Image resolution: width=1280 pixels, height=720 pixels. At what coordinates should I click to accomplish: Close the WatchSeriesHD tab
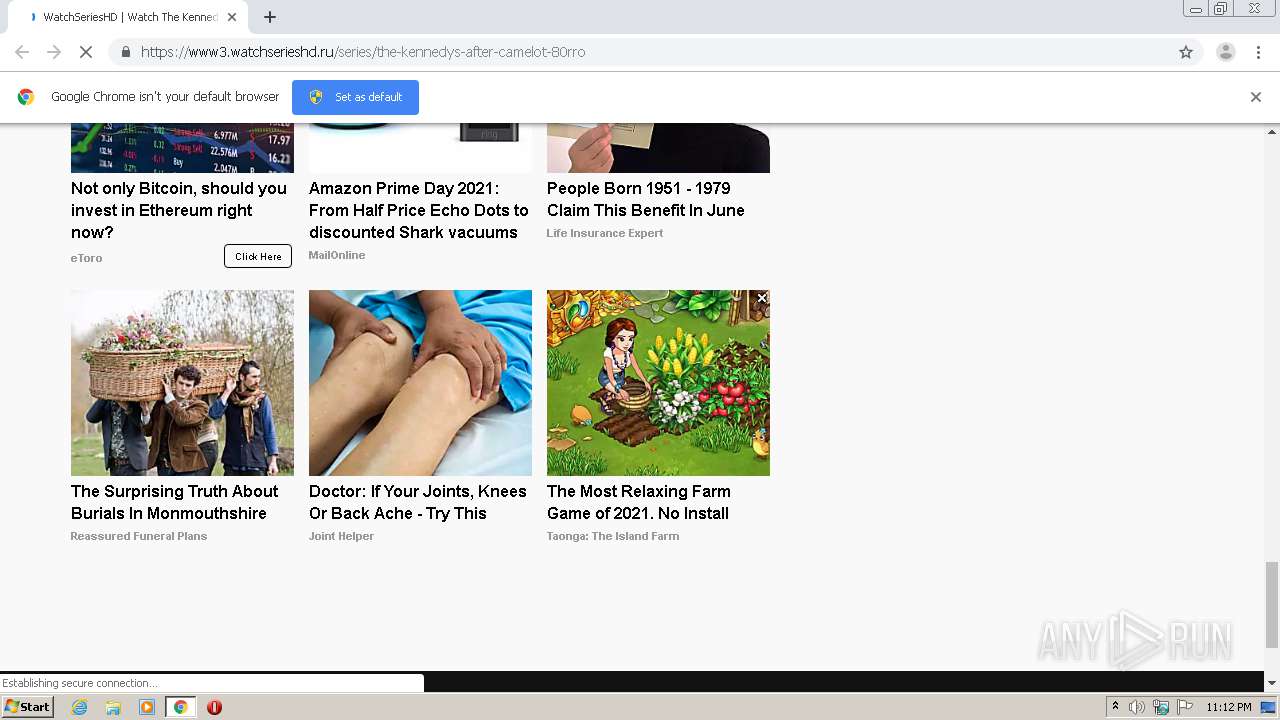pos(232,17)
